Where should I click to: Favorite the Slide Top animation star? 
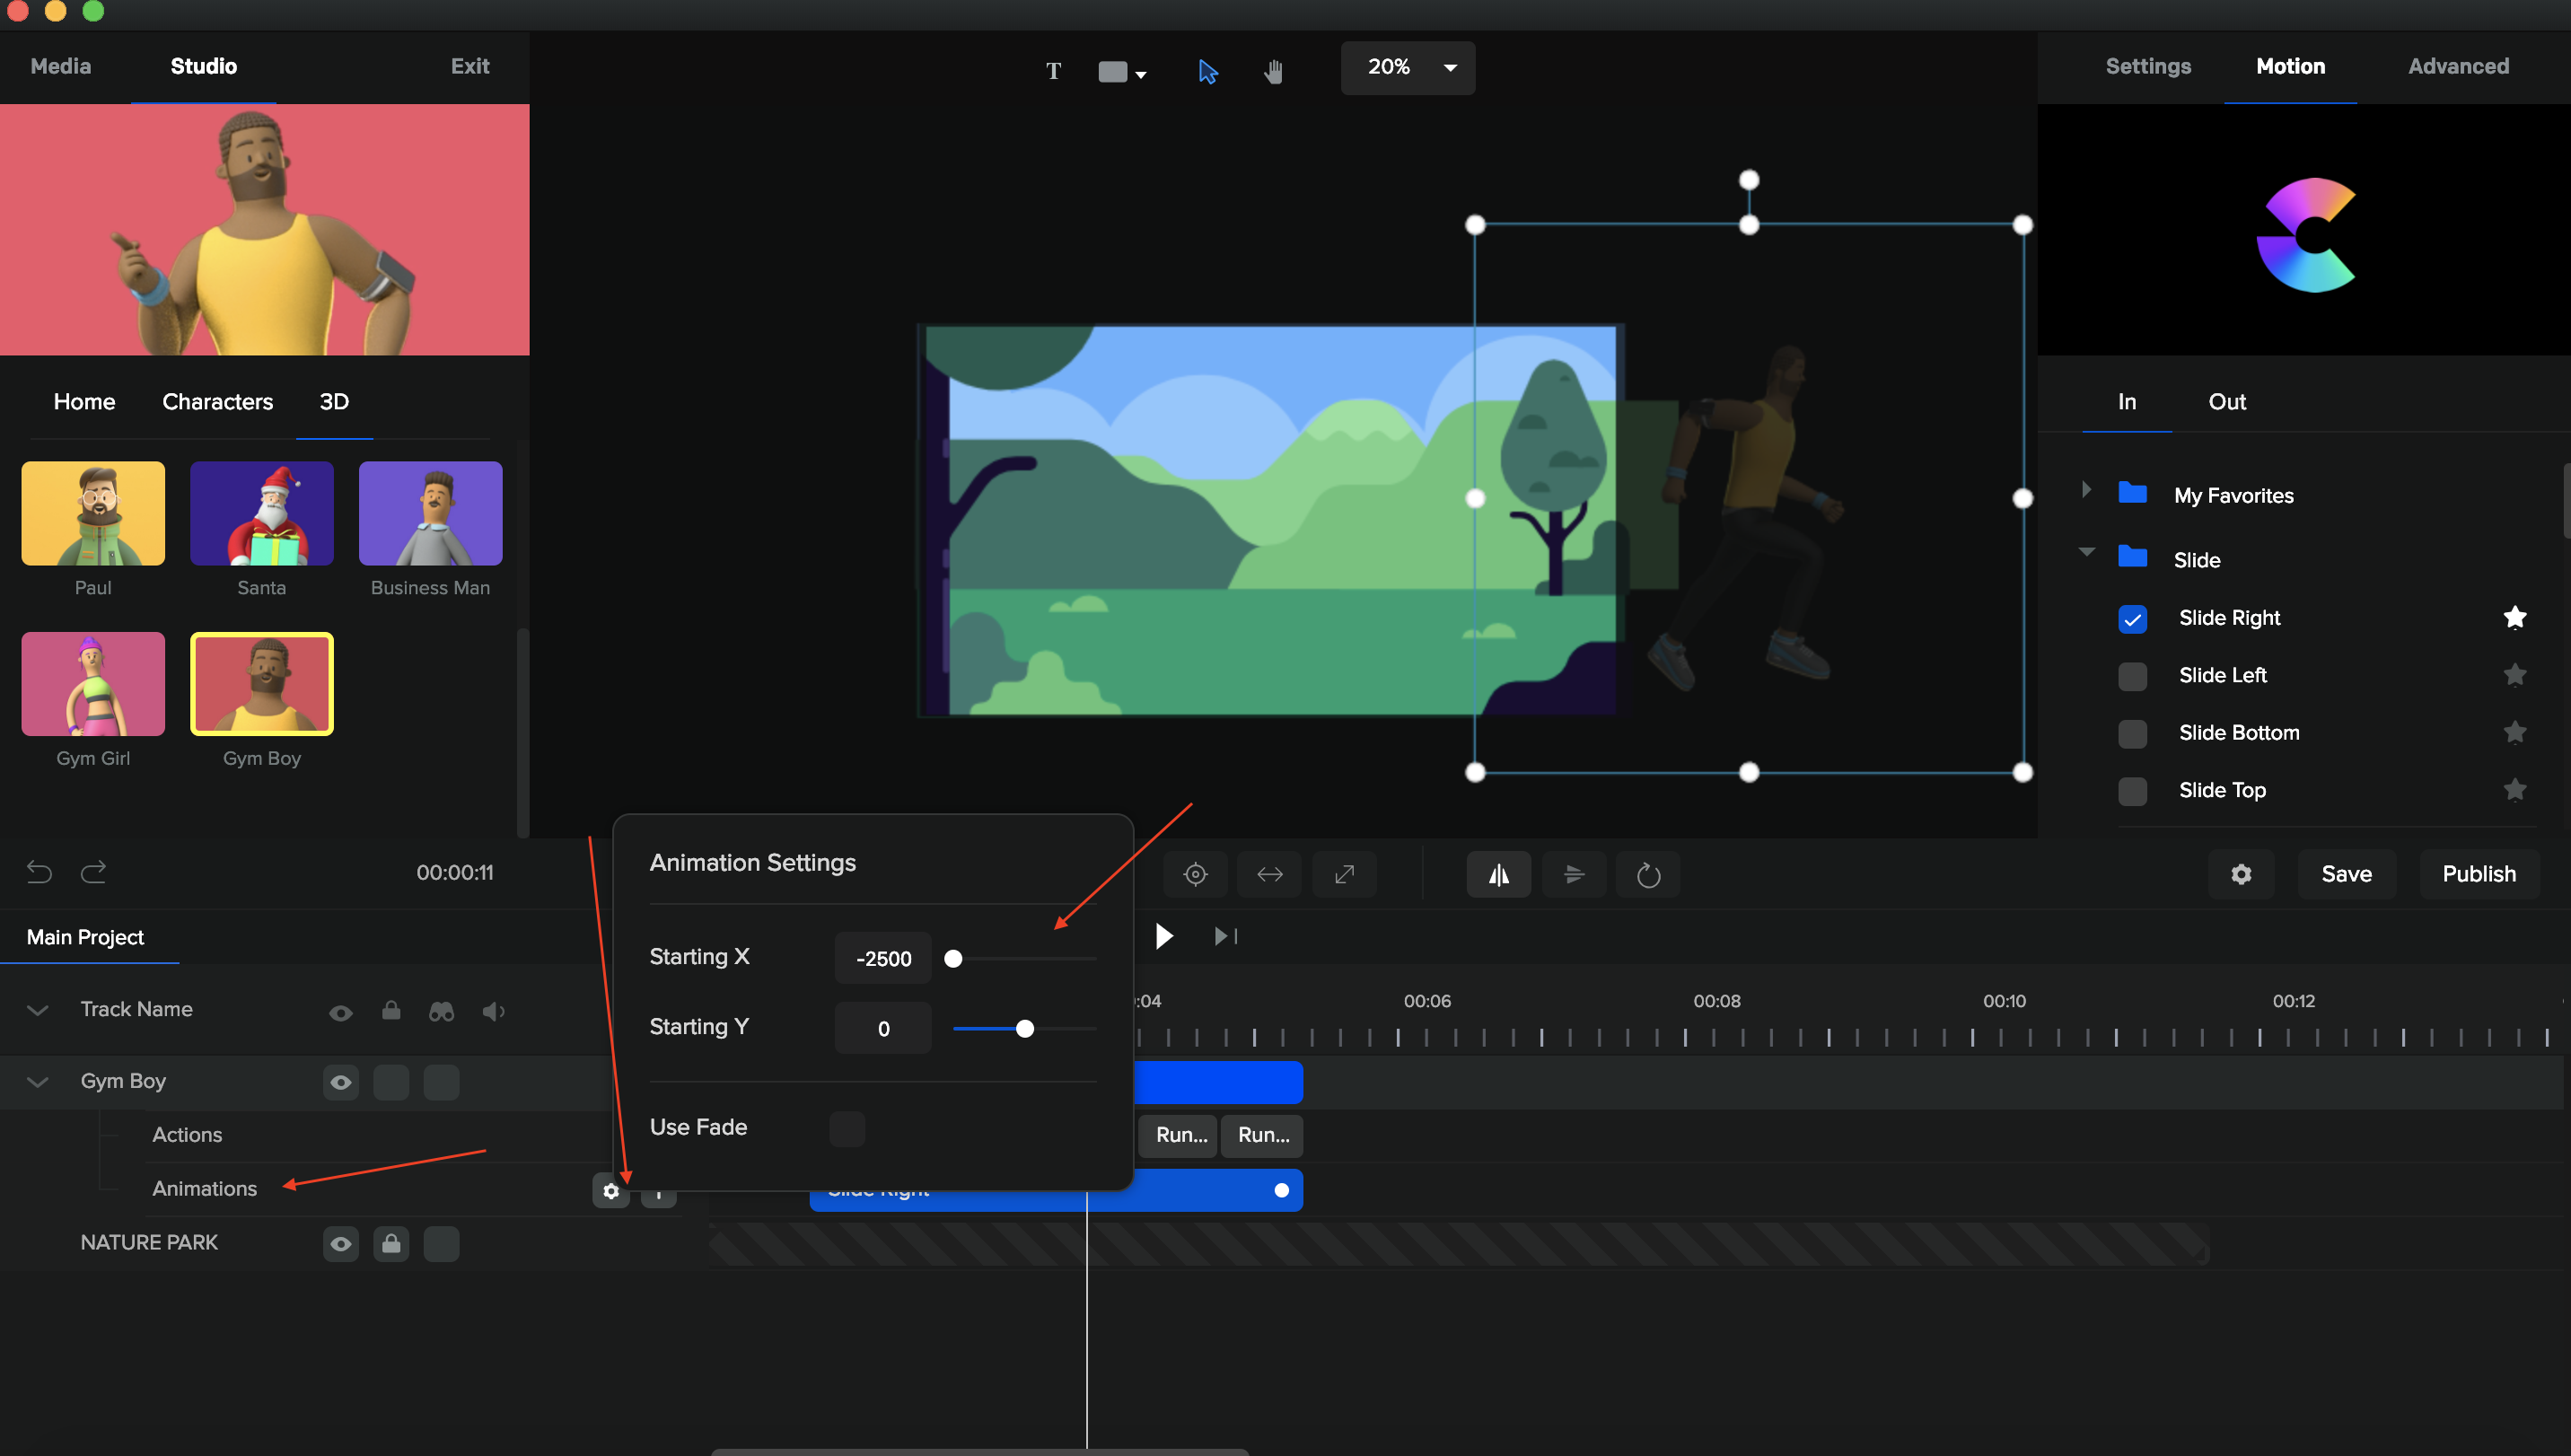[2514, 790]
